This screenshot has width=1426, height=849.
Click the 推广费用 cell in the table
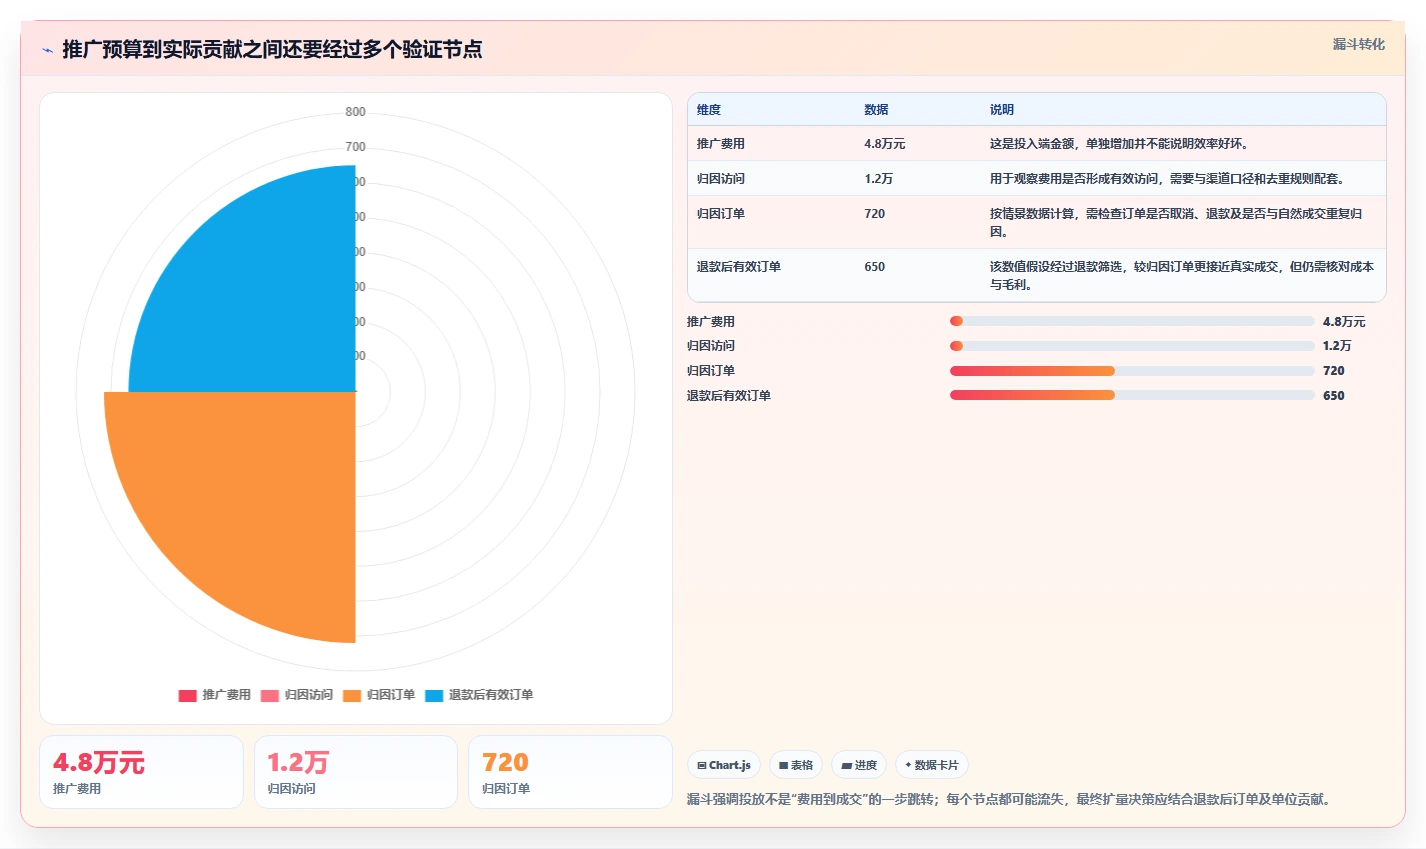click(x=721, y=144)
